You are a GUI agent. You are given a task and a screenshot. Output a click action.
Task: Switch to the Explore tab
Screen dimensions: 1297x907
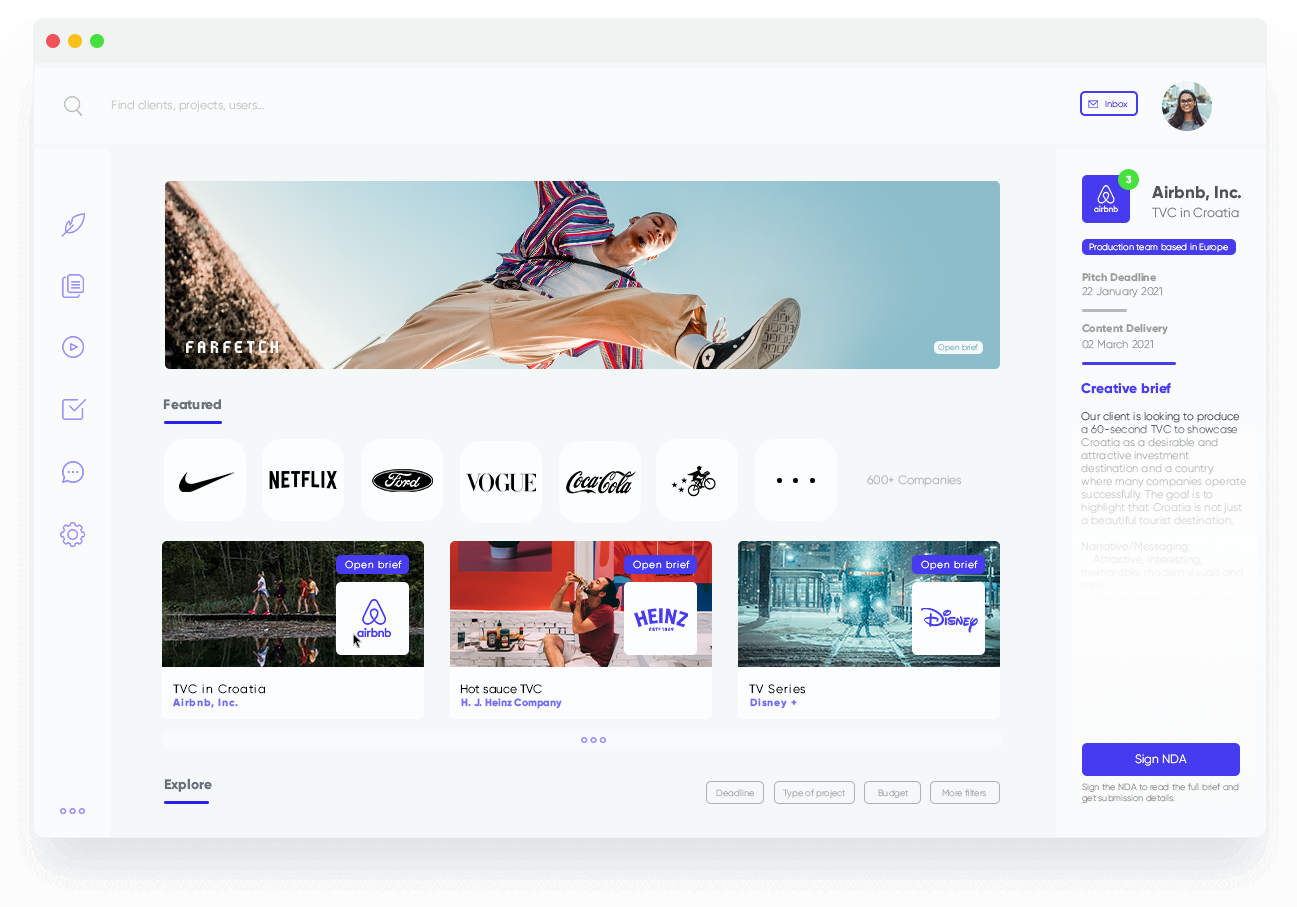(188, 785)
